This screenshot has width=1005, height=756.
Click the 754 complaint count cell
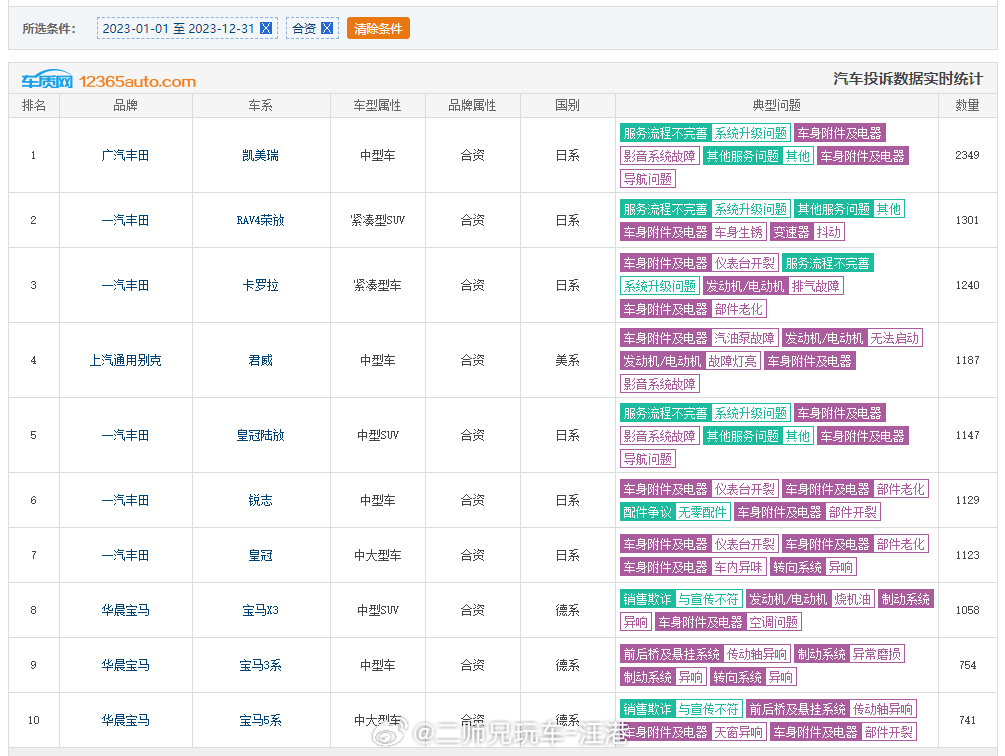click(x=967, y=665)
